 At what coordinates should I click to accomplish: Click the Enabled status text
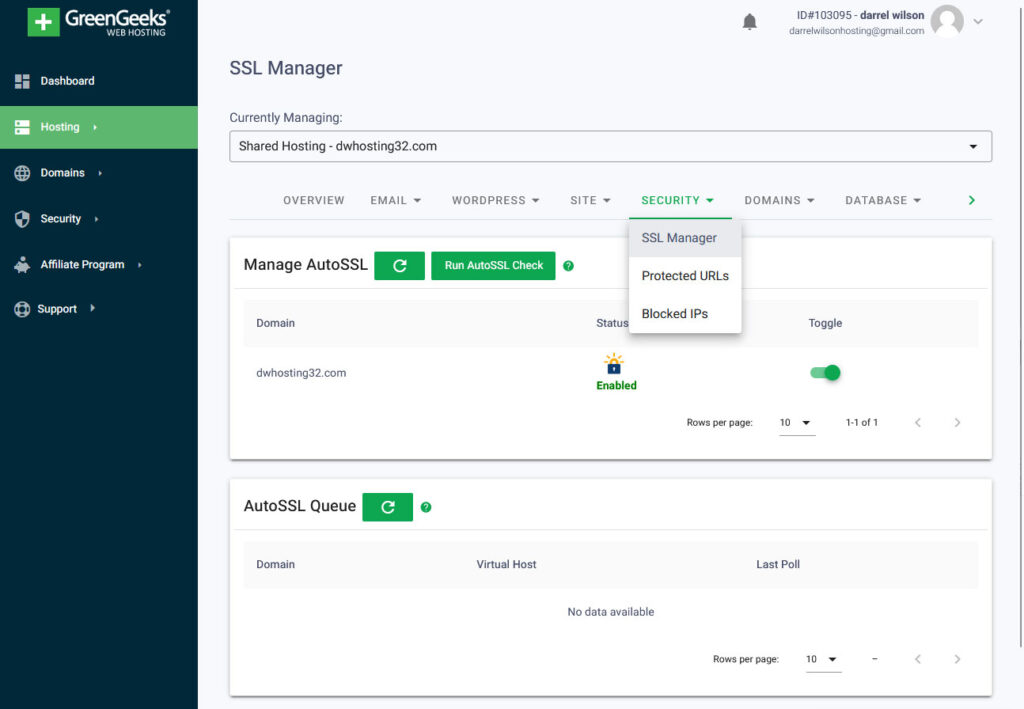click(616, 386)
